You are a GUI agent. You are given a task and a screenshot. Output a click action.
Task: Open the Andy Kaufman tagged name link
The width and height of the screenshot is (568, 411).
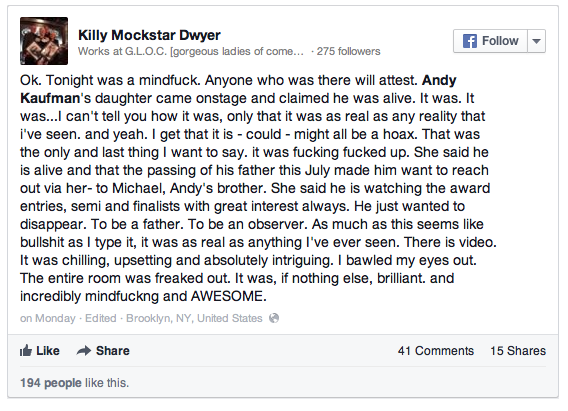pyautogui.click(x=439, y=80)
